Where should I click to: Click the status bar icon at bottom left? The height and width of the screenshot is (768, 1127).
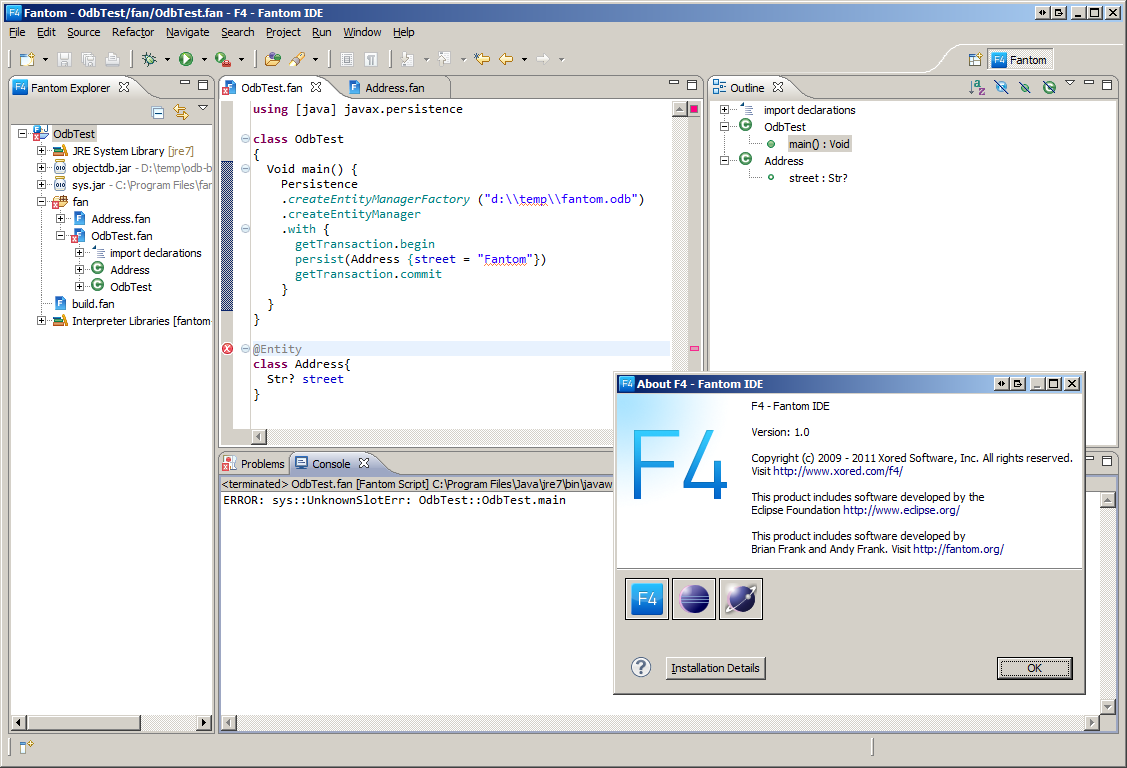point(26,747)
